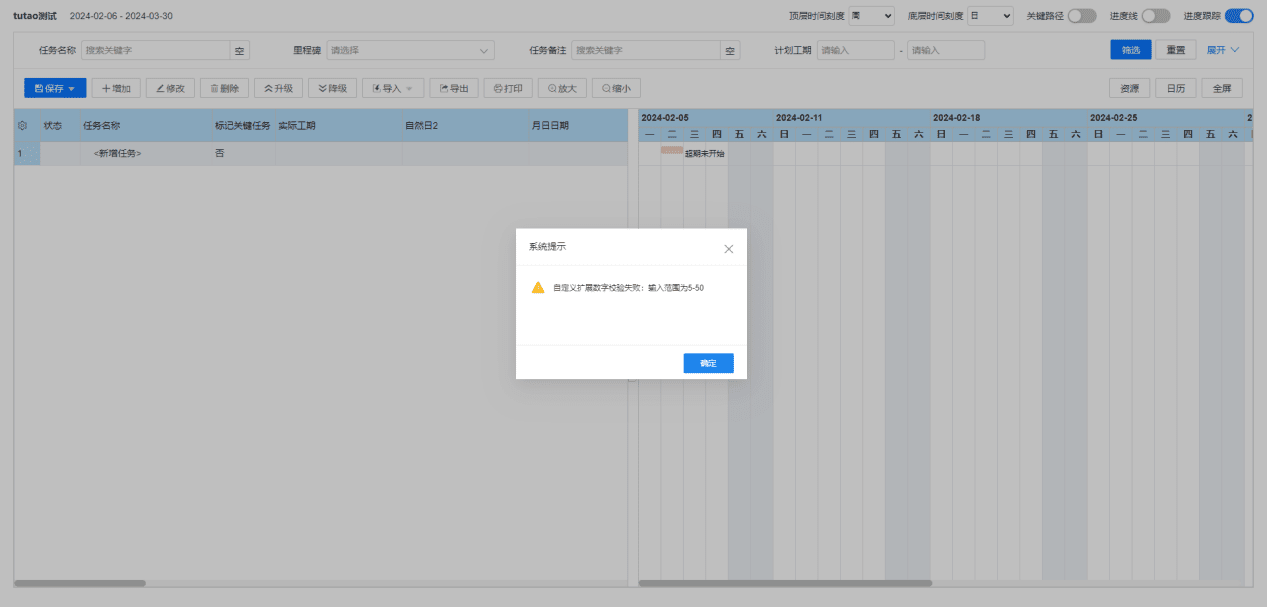1267x607 pixels.
Task: Click the tutao测试 project title
Action: (x=35, y=16)
